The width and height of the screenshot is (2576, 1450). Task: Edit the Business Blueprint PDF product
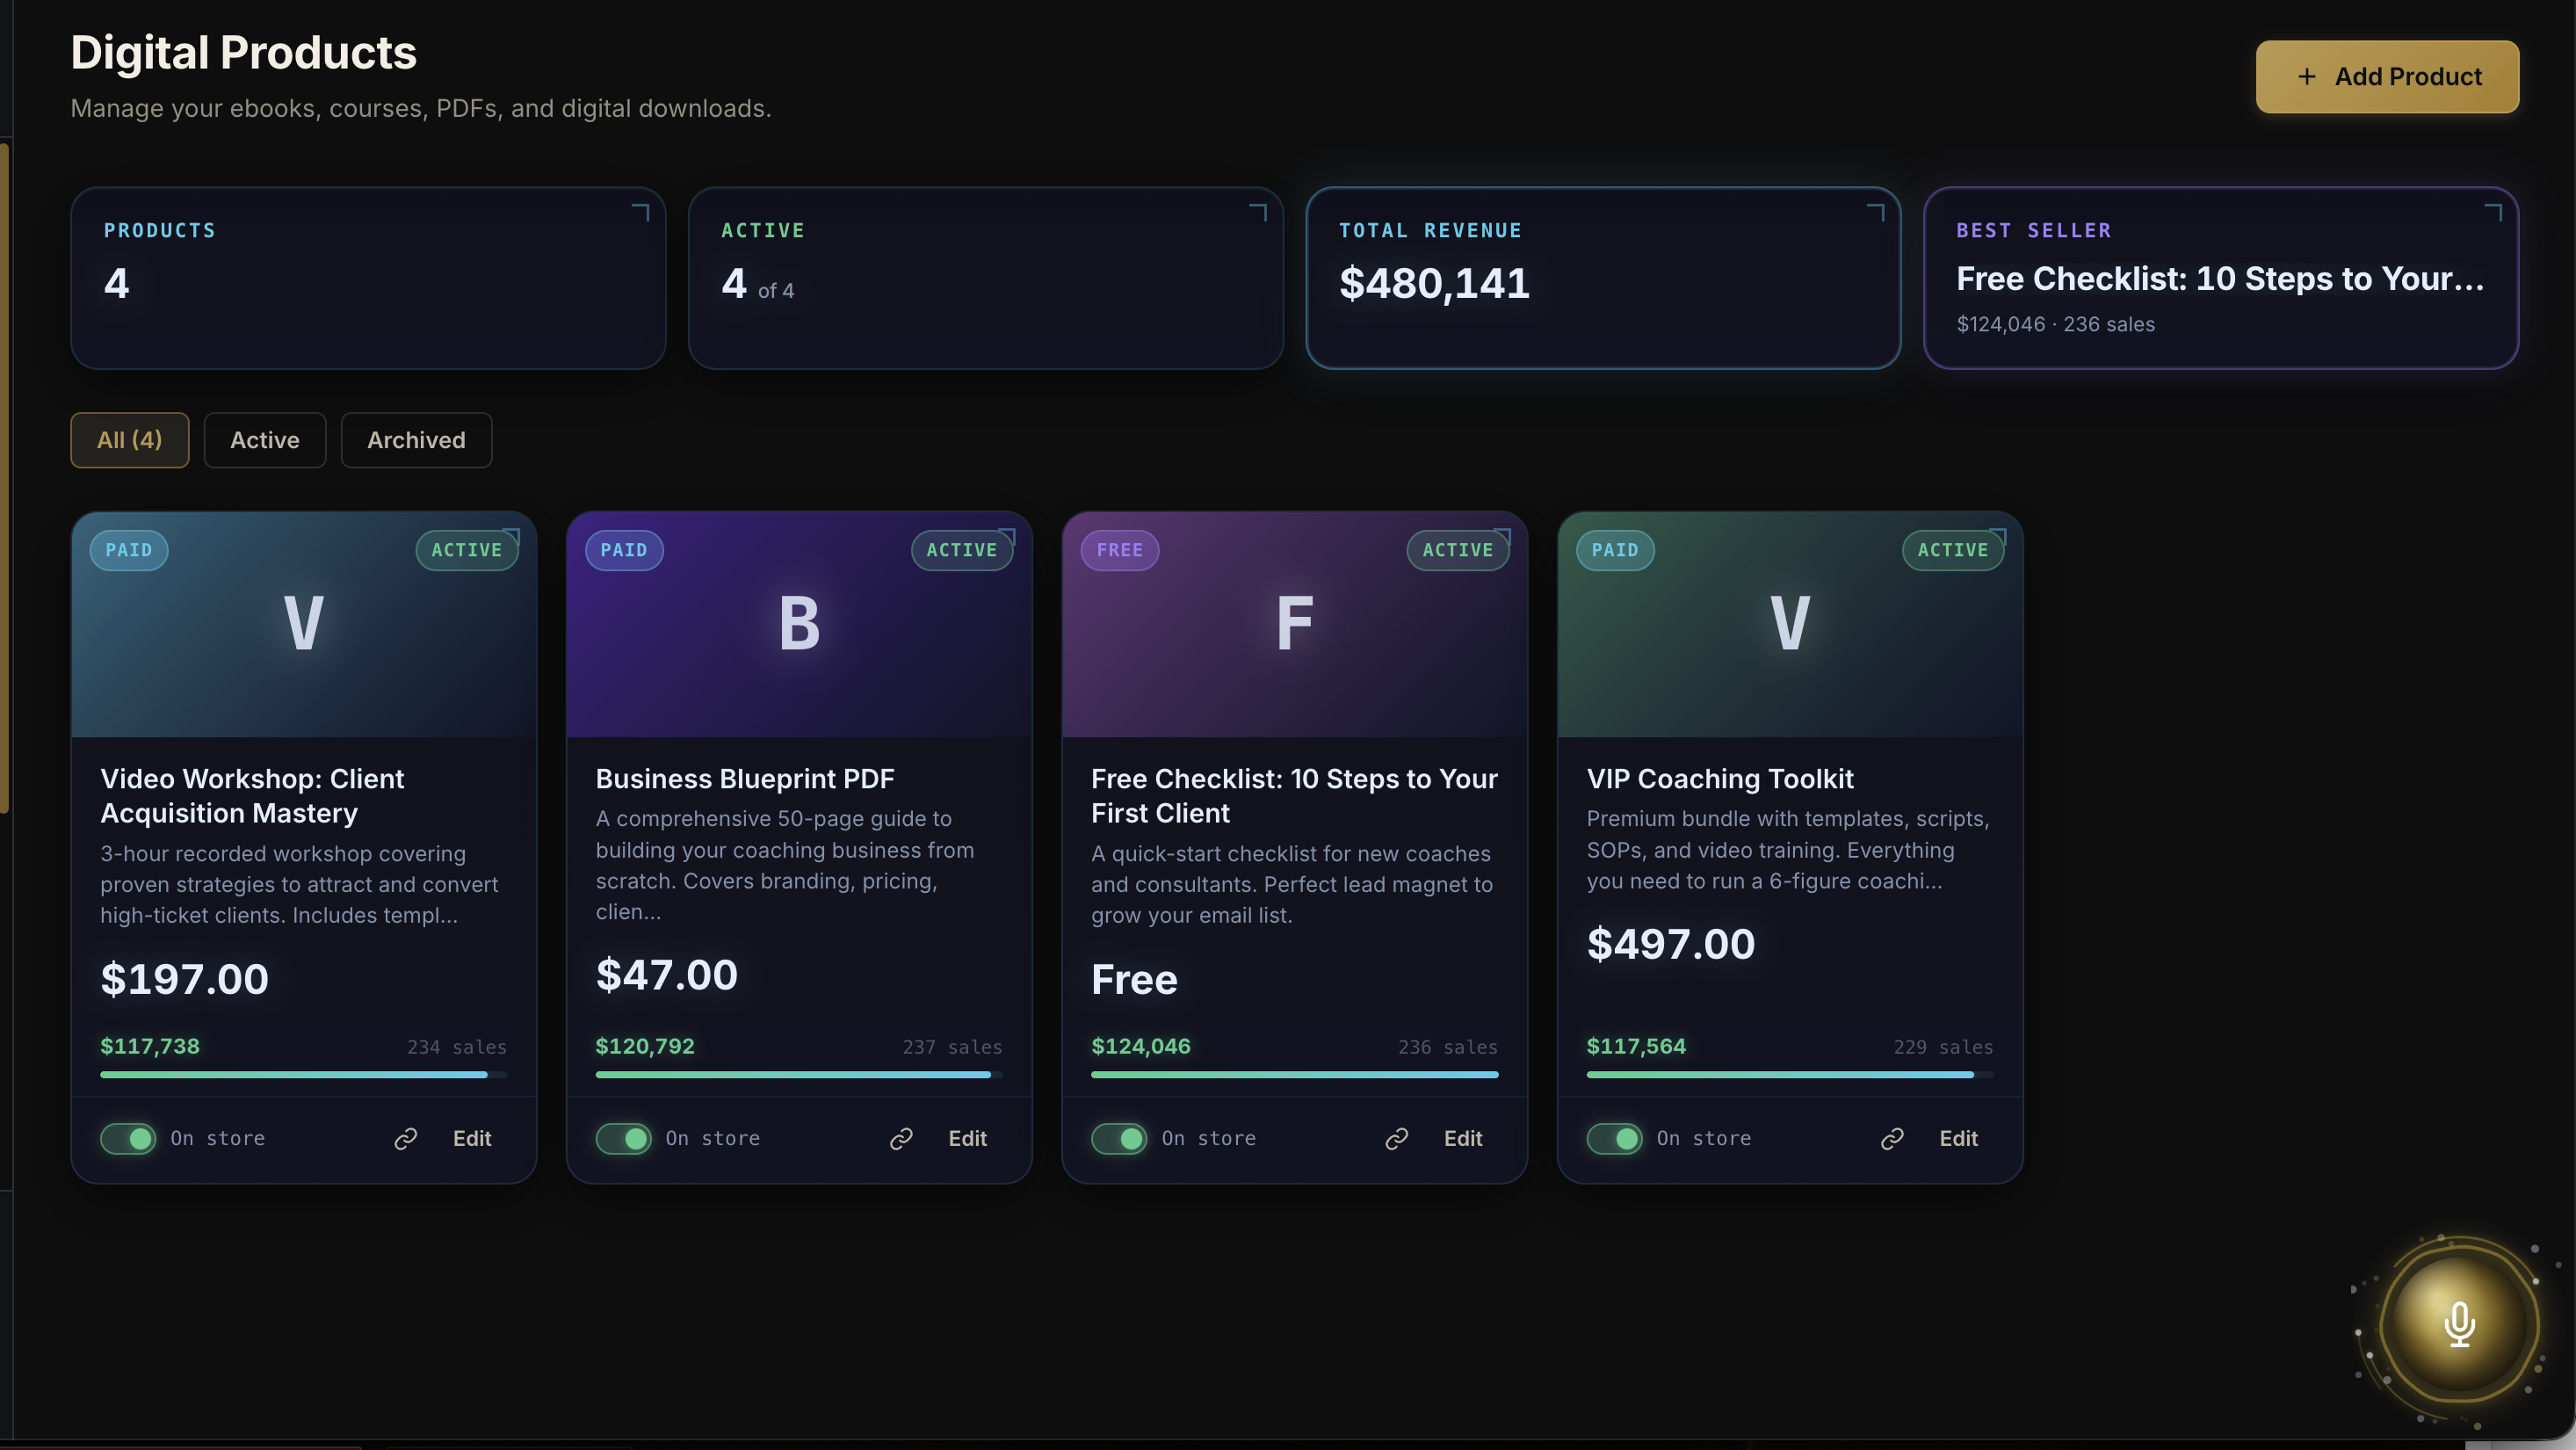pyautogui.click(x=967, y=1139)
